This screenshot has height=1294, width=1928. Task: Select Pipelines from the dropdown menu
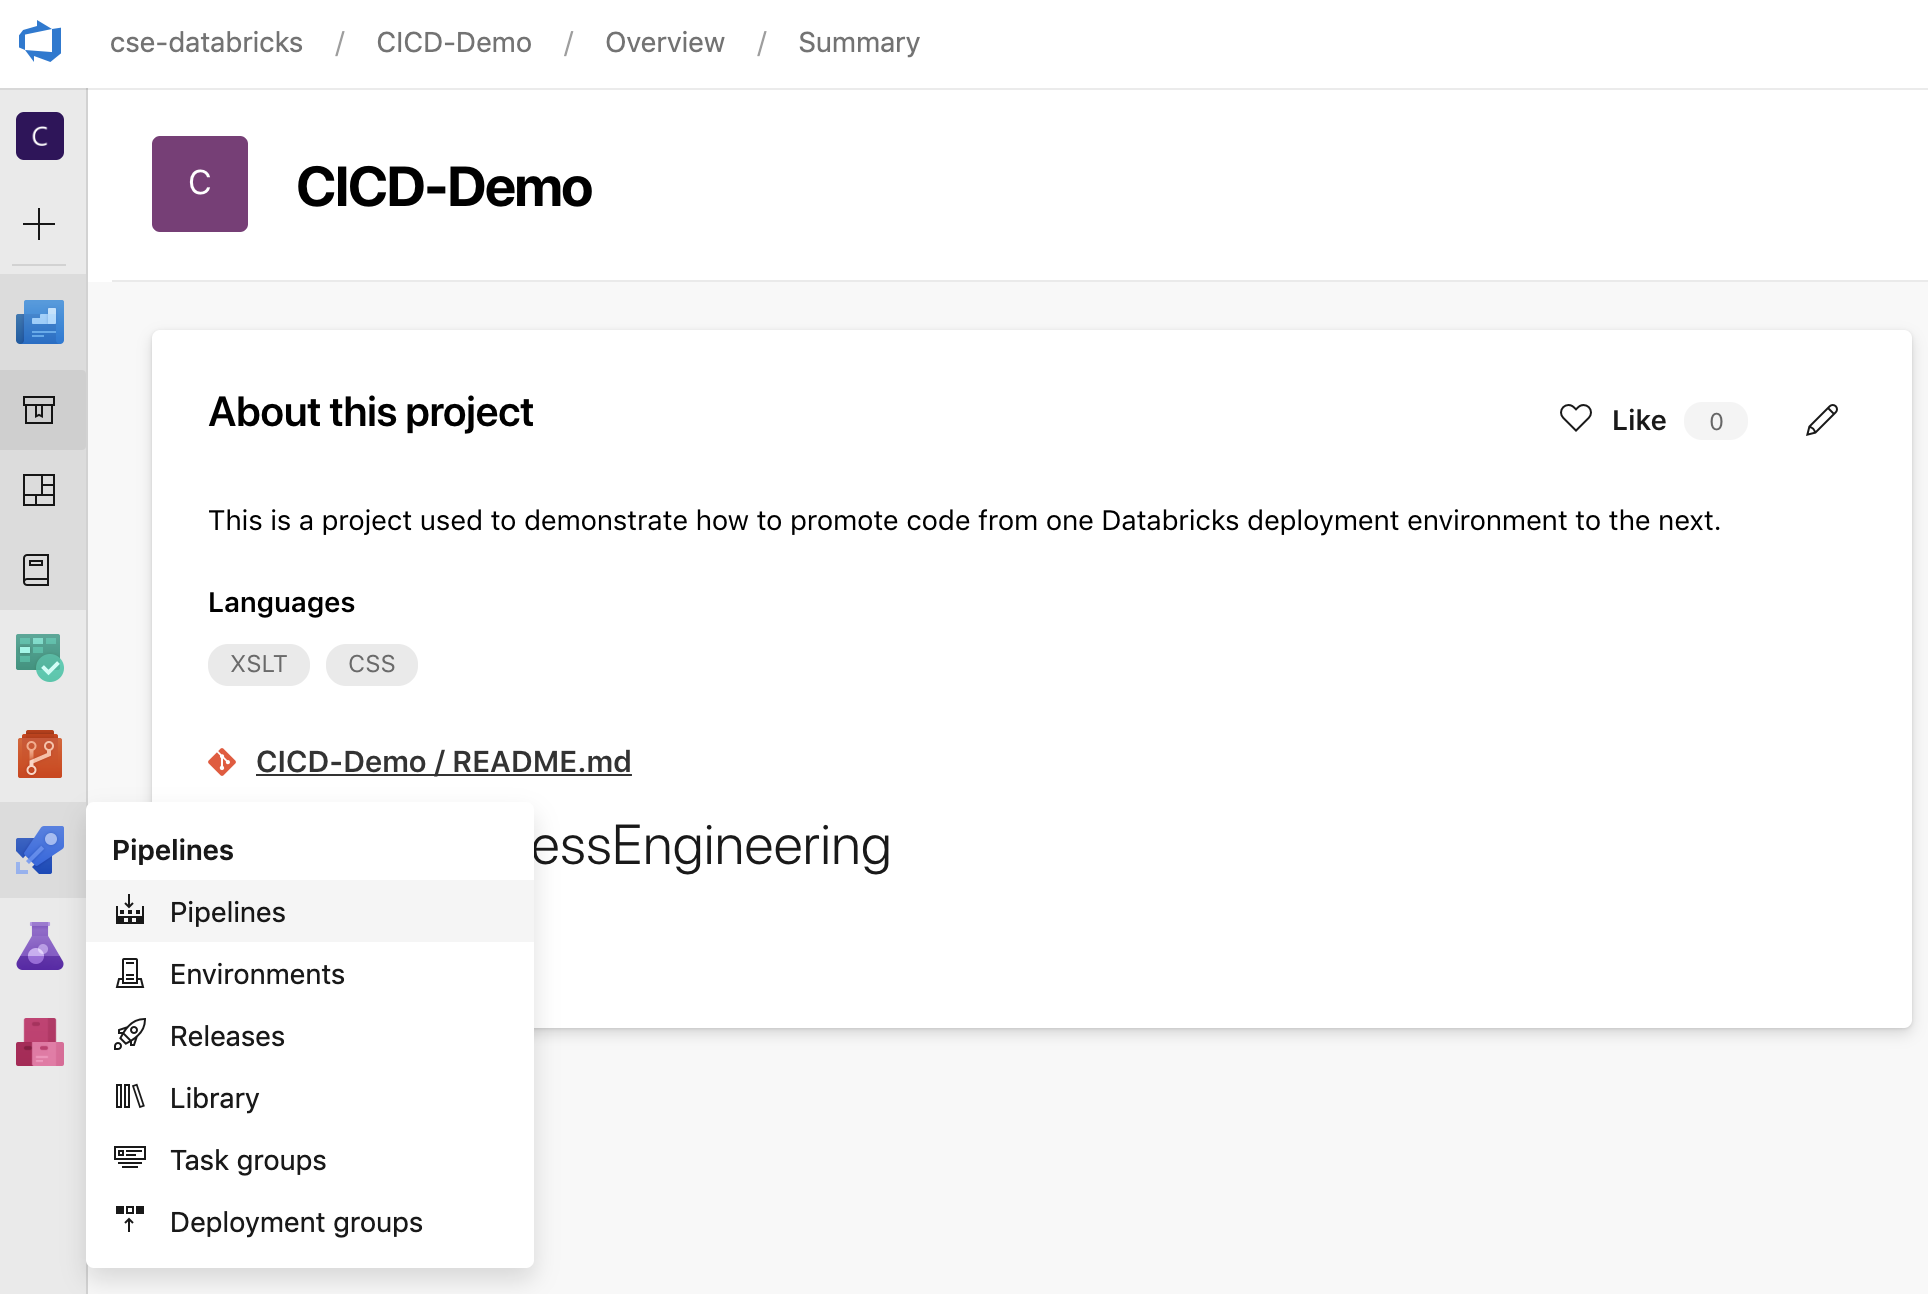point(227,911)
